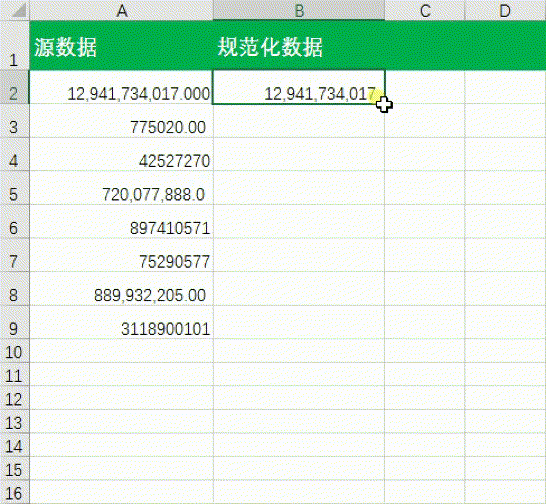Select green header cell C1
This screenshot has width=546, height=504.
[x=425, y=45]
